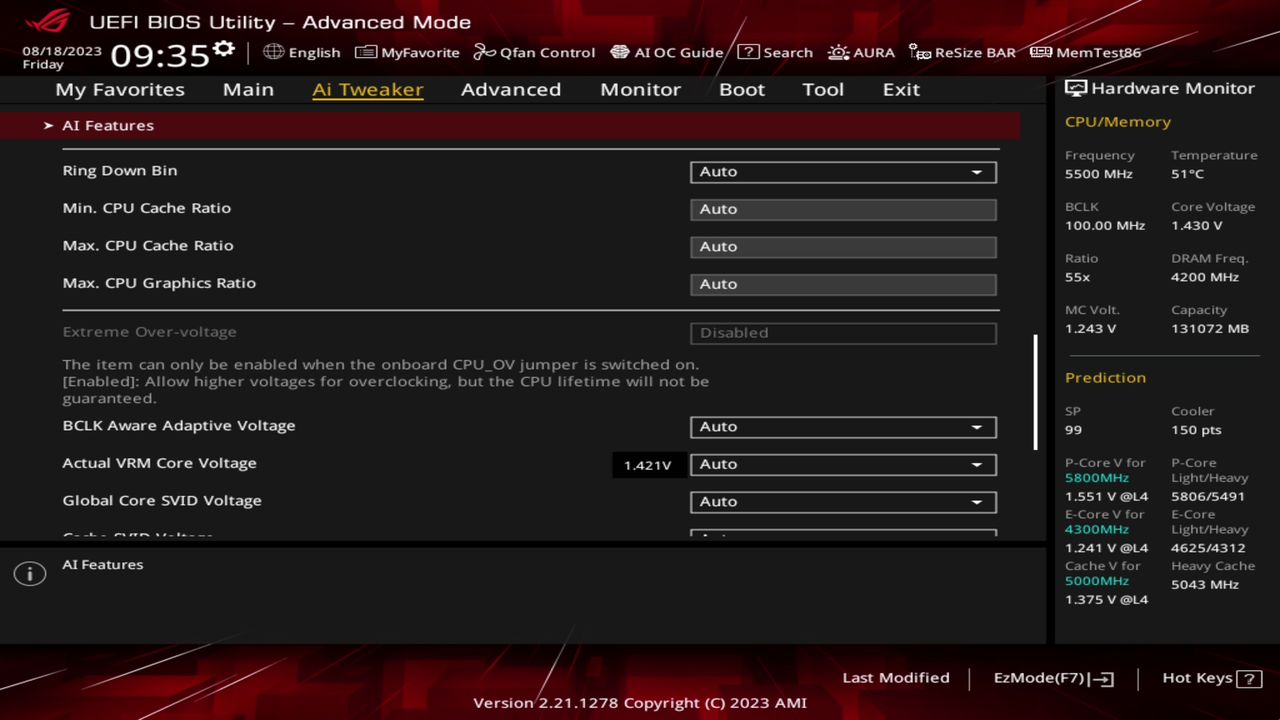The image size is (1280, 720).
Task: Select BCLK Aware Adaptive Voltage label
Action: 179,425
